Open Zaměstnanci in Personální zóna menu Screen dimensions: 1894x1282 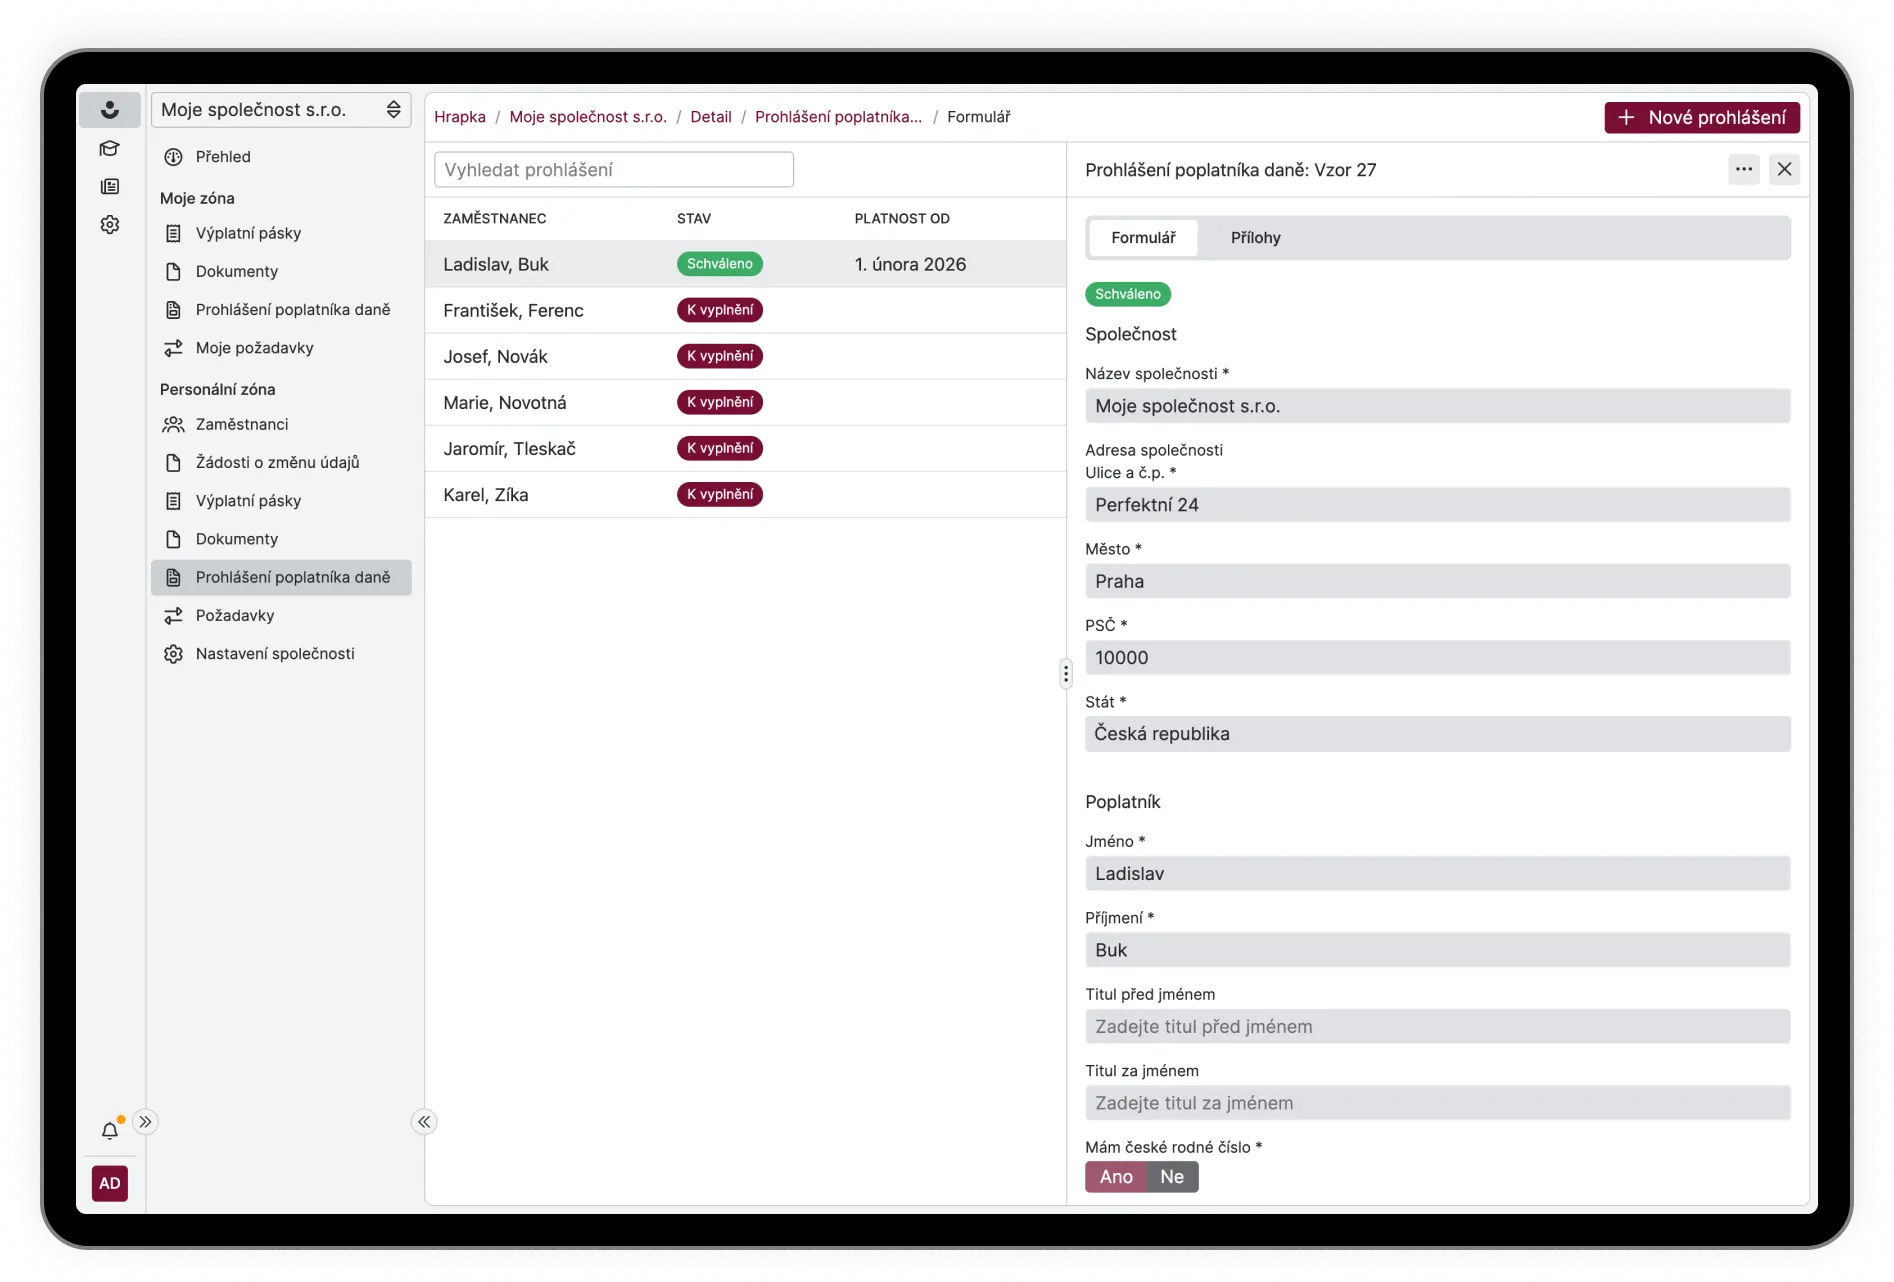coord(242,424)
